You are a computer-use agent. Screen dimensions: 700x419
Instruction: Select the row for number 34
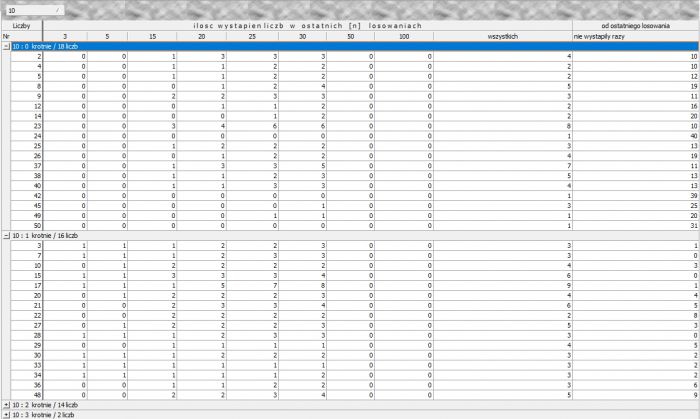[354, 375]
